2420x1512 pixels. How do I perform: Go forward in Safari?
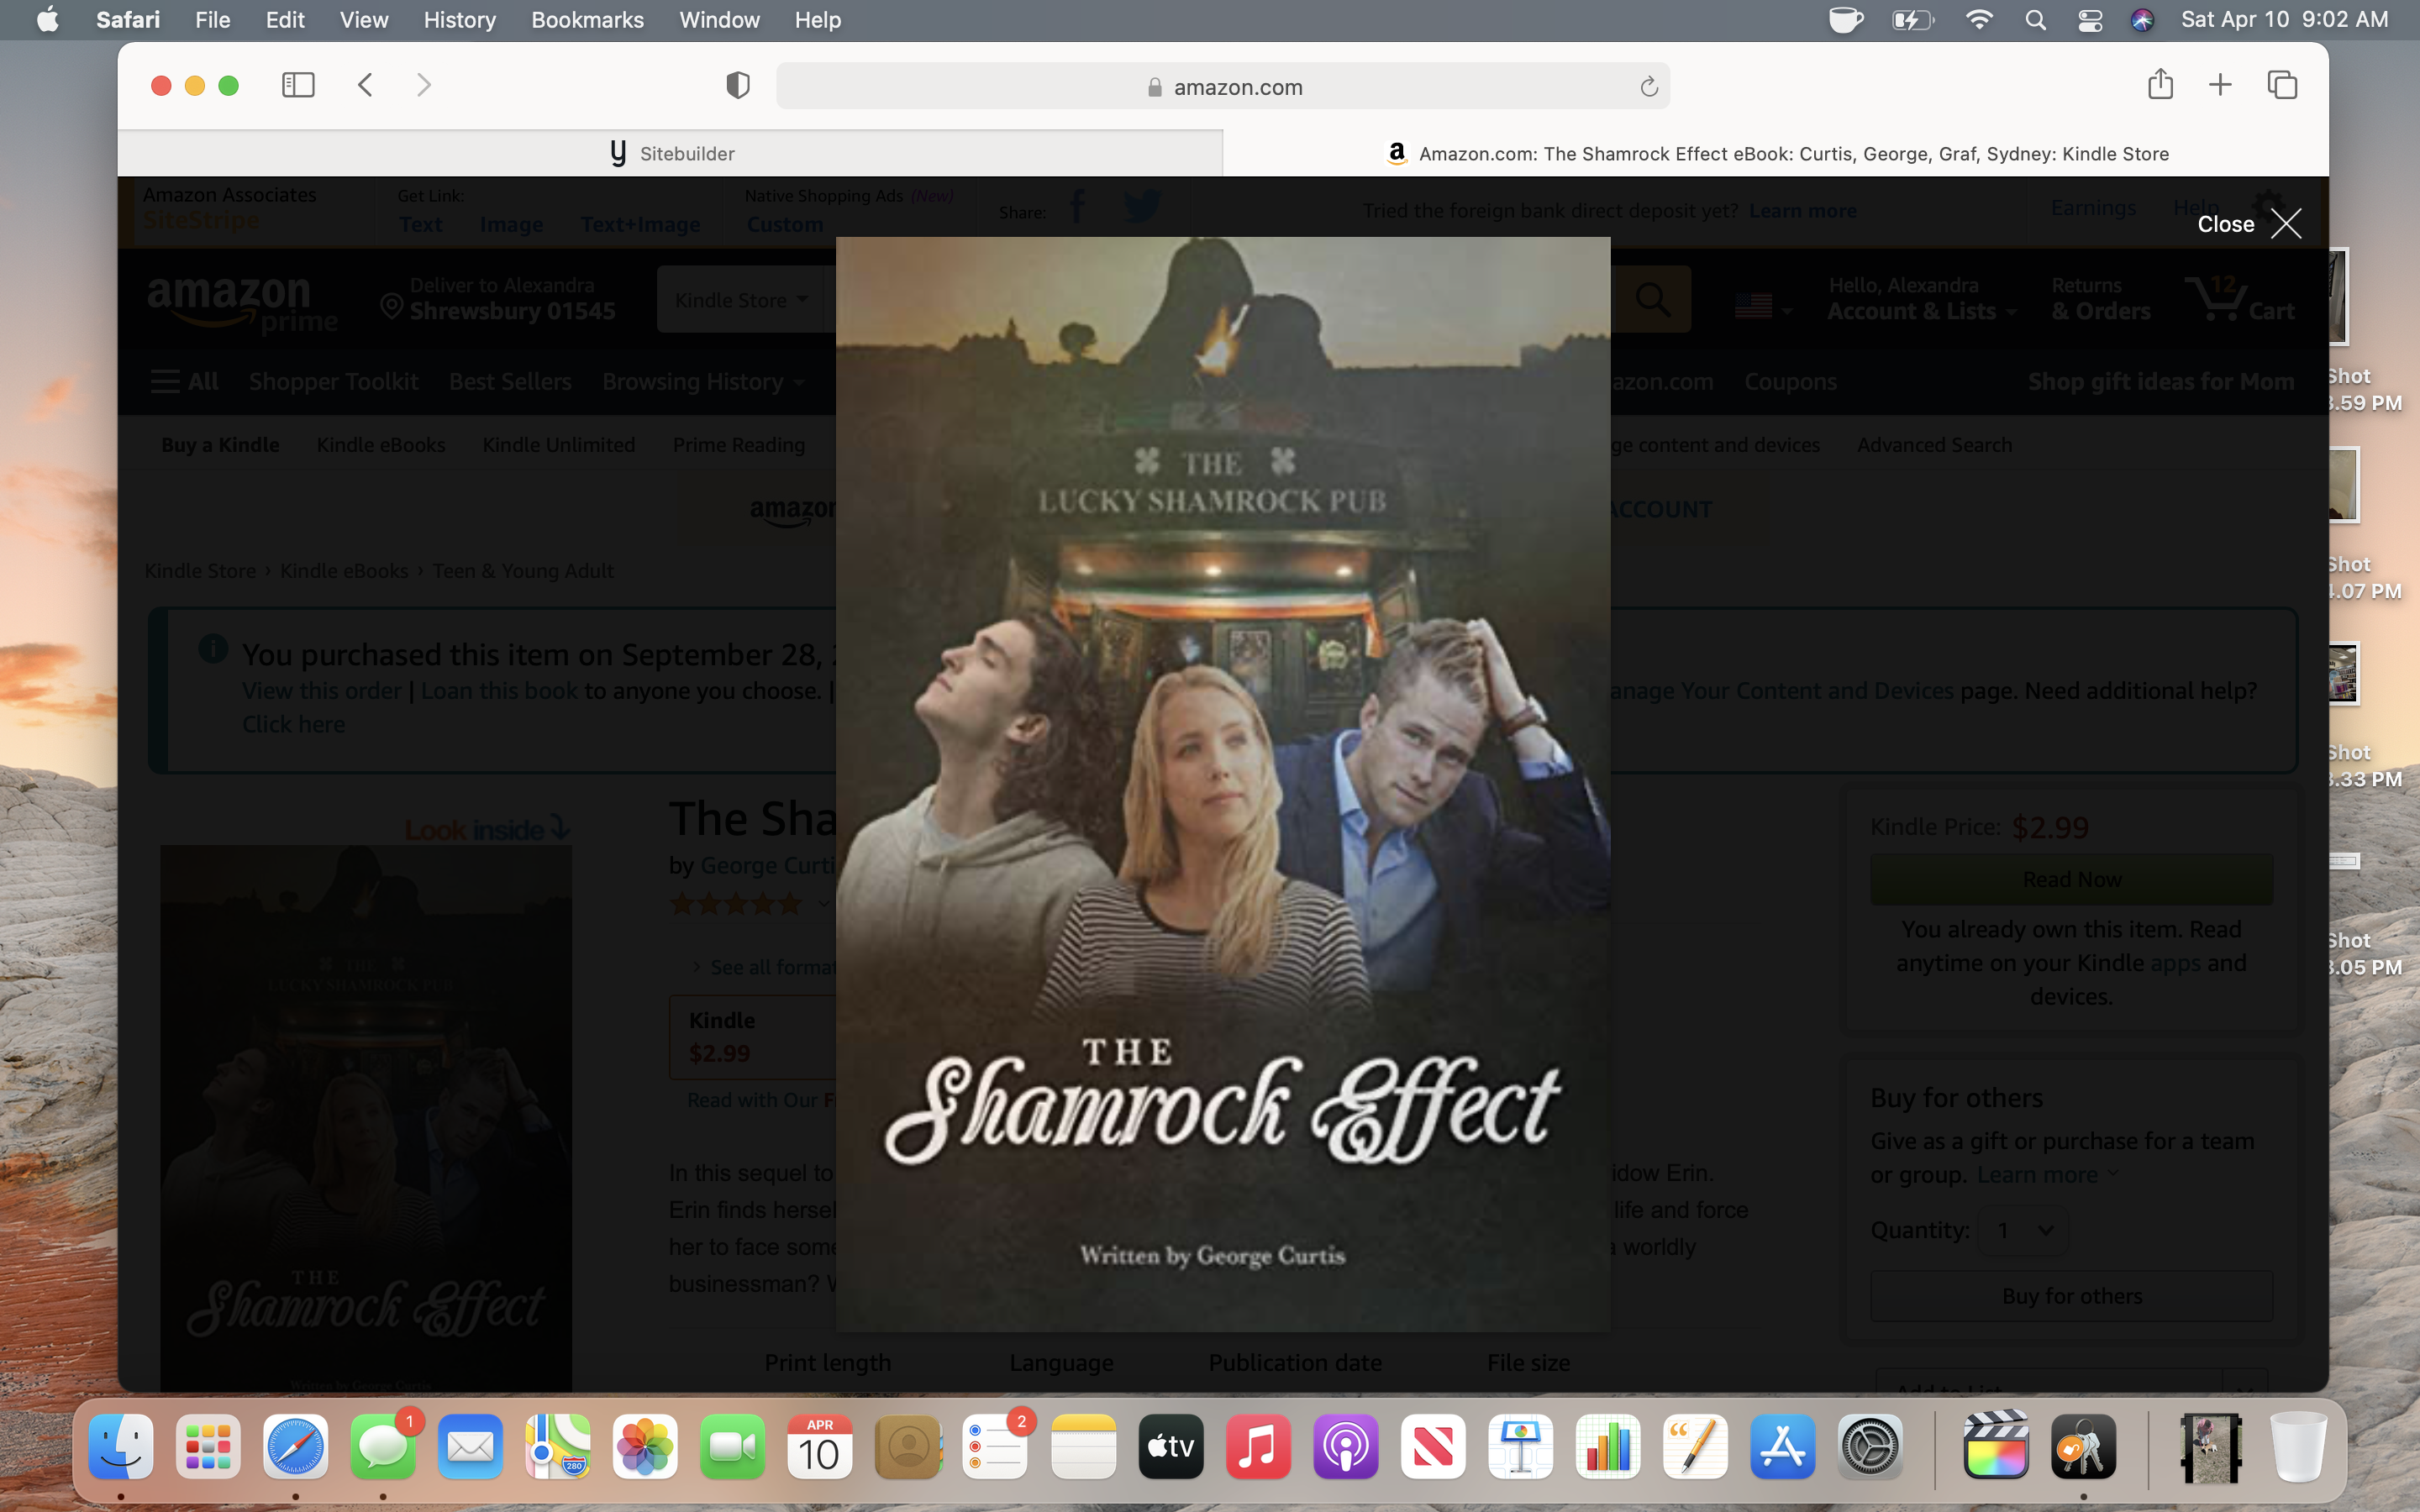[x=424, y=85]
